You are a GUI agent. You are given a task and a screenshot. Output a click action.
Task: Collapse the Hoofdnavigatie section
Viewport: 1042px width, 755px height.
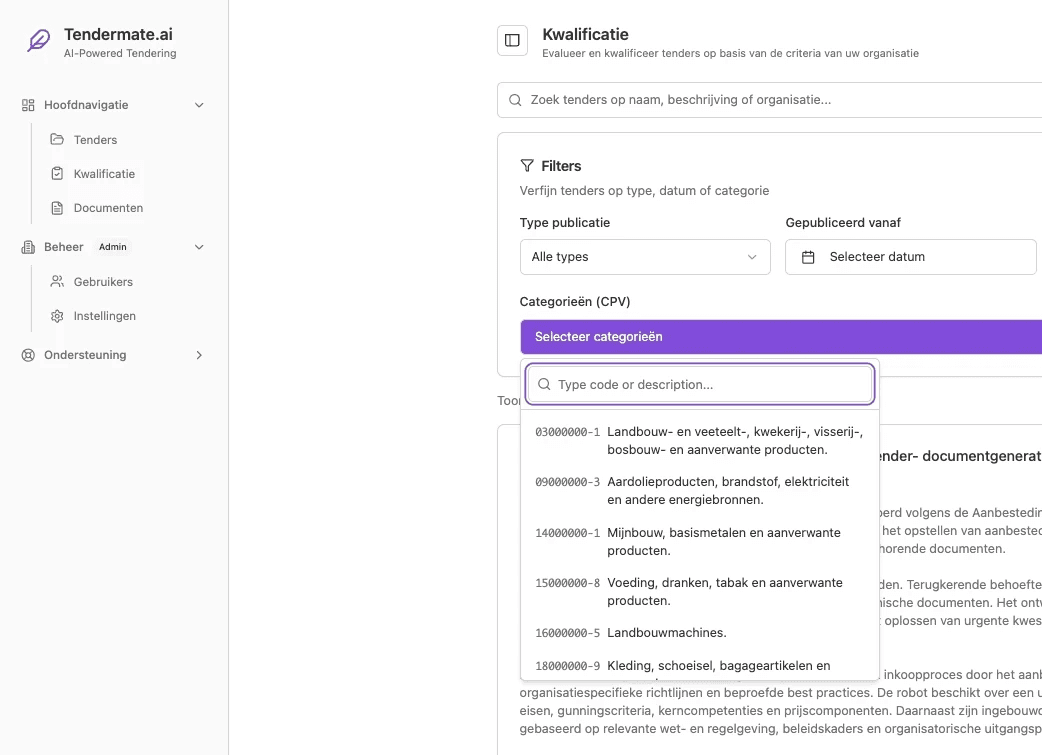point(199,105)
